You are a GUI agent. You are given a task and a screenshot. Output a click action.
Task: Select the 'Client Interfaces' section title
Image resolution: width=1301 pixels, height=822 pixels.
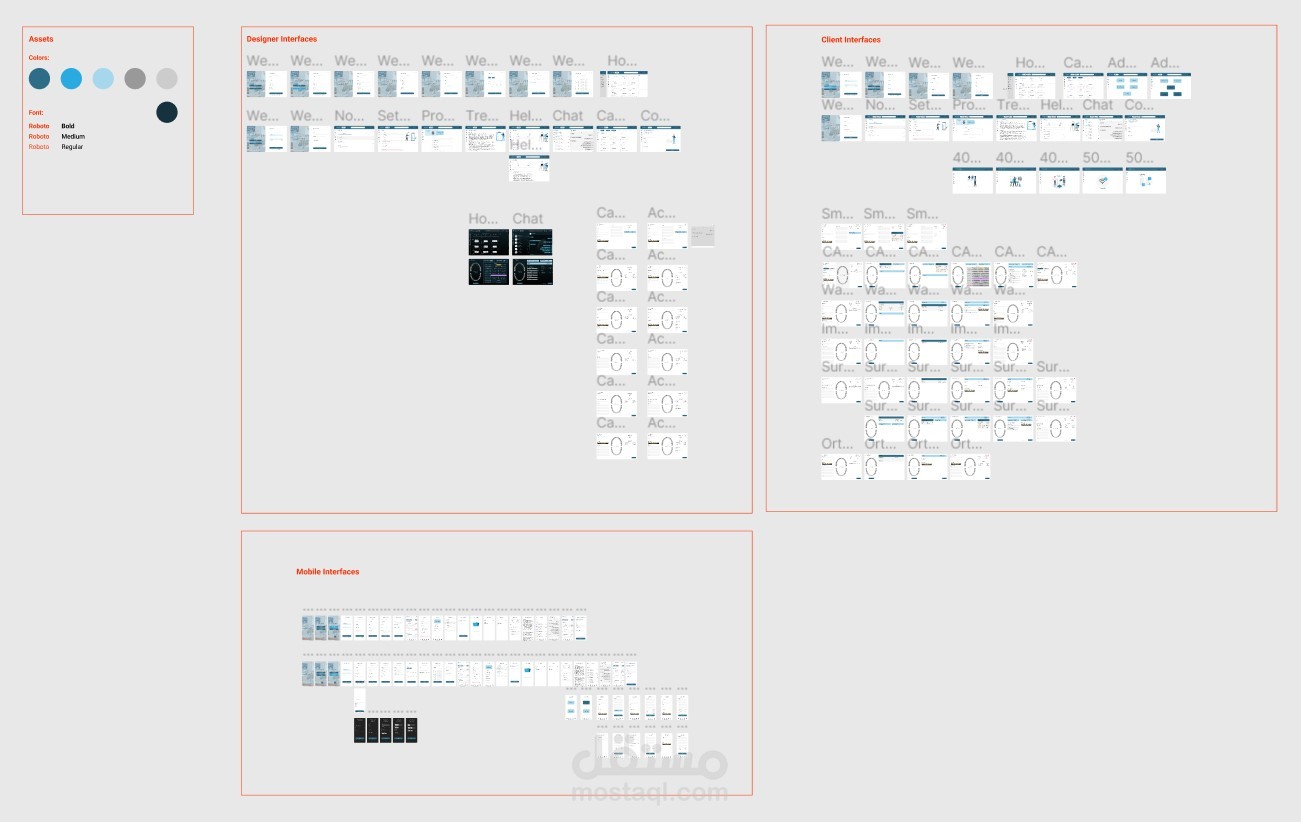point(851,40)
